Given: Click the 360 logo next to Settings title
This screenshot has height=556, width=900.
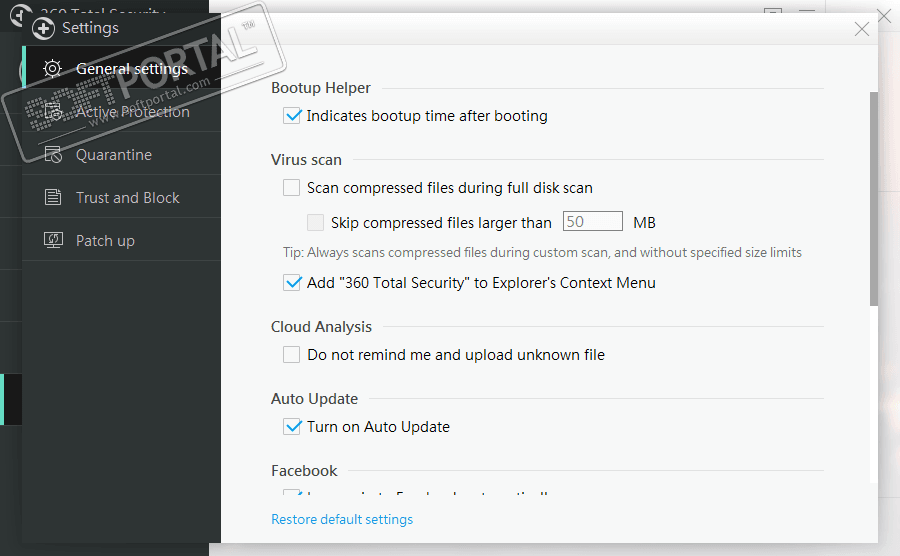Looking at the screenshot, I should (44, 28).
